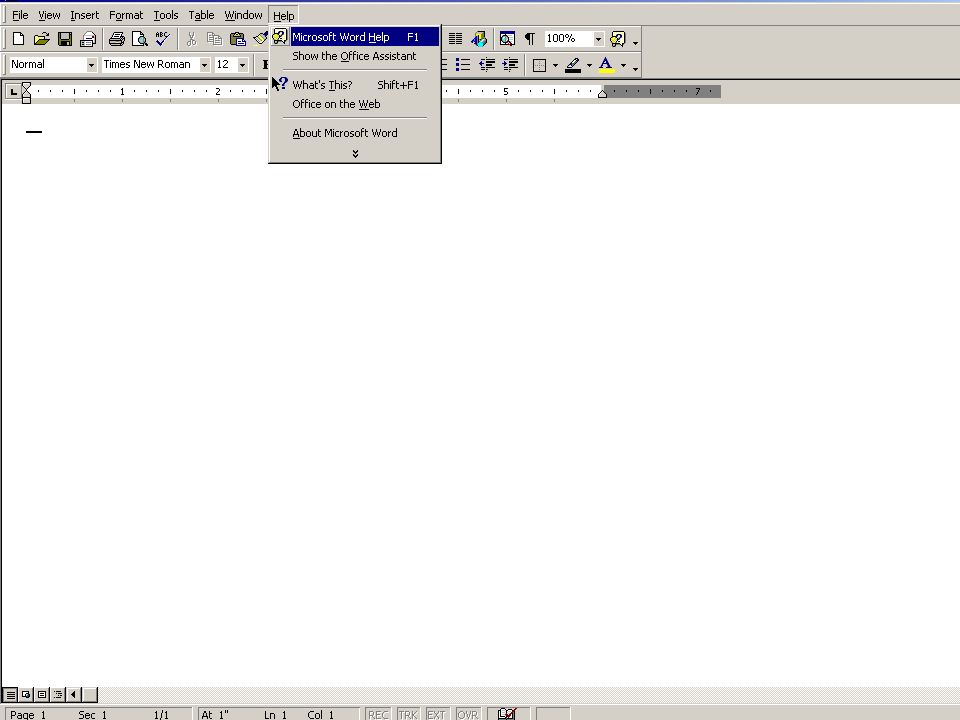The width and height of the screenshot is (960, 720).
Task: Click the Increase Indent icon
Action: (x=510, y=65)
